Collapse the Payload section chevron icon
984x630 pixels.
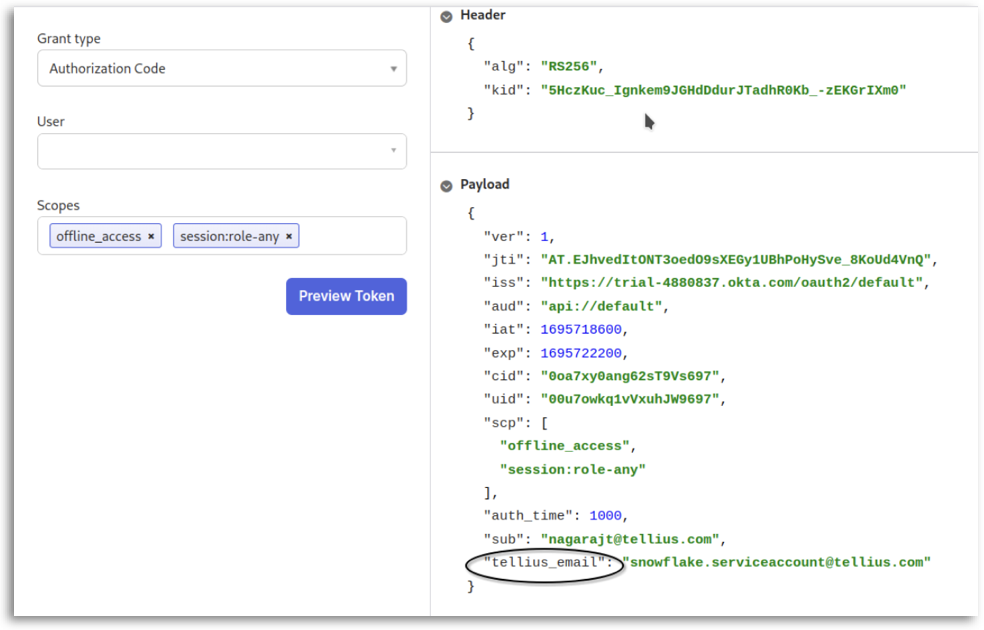click(447, 185)
